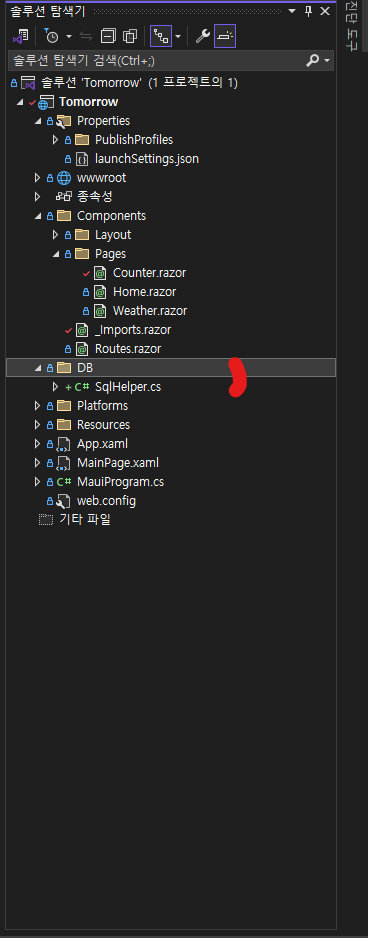The image size is (368, 938).
Task: Select the Components folder
Action: pos(111,216)
